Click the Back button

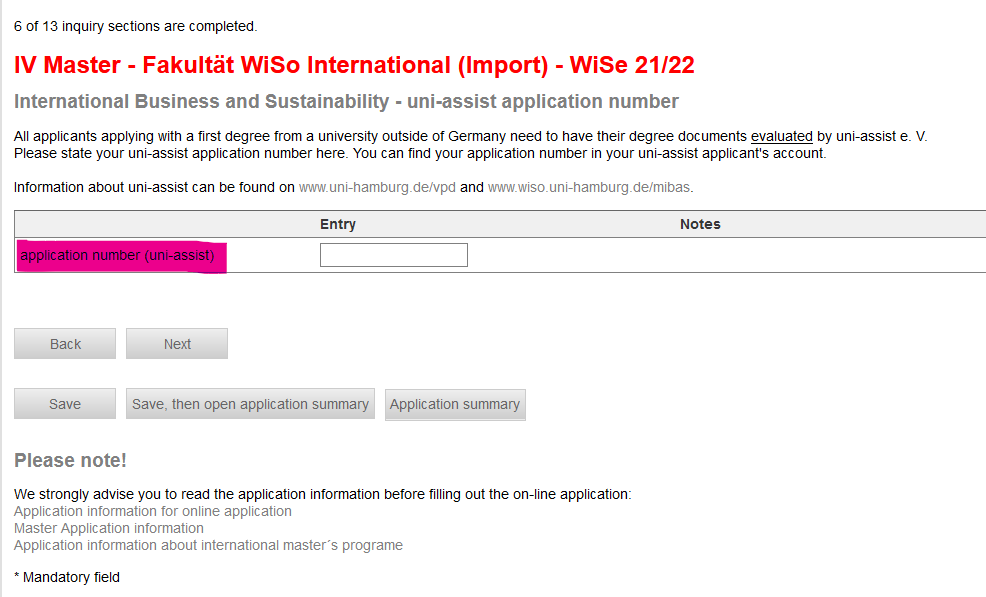coord(64,343)
